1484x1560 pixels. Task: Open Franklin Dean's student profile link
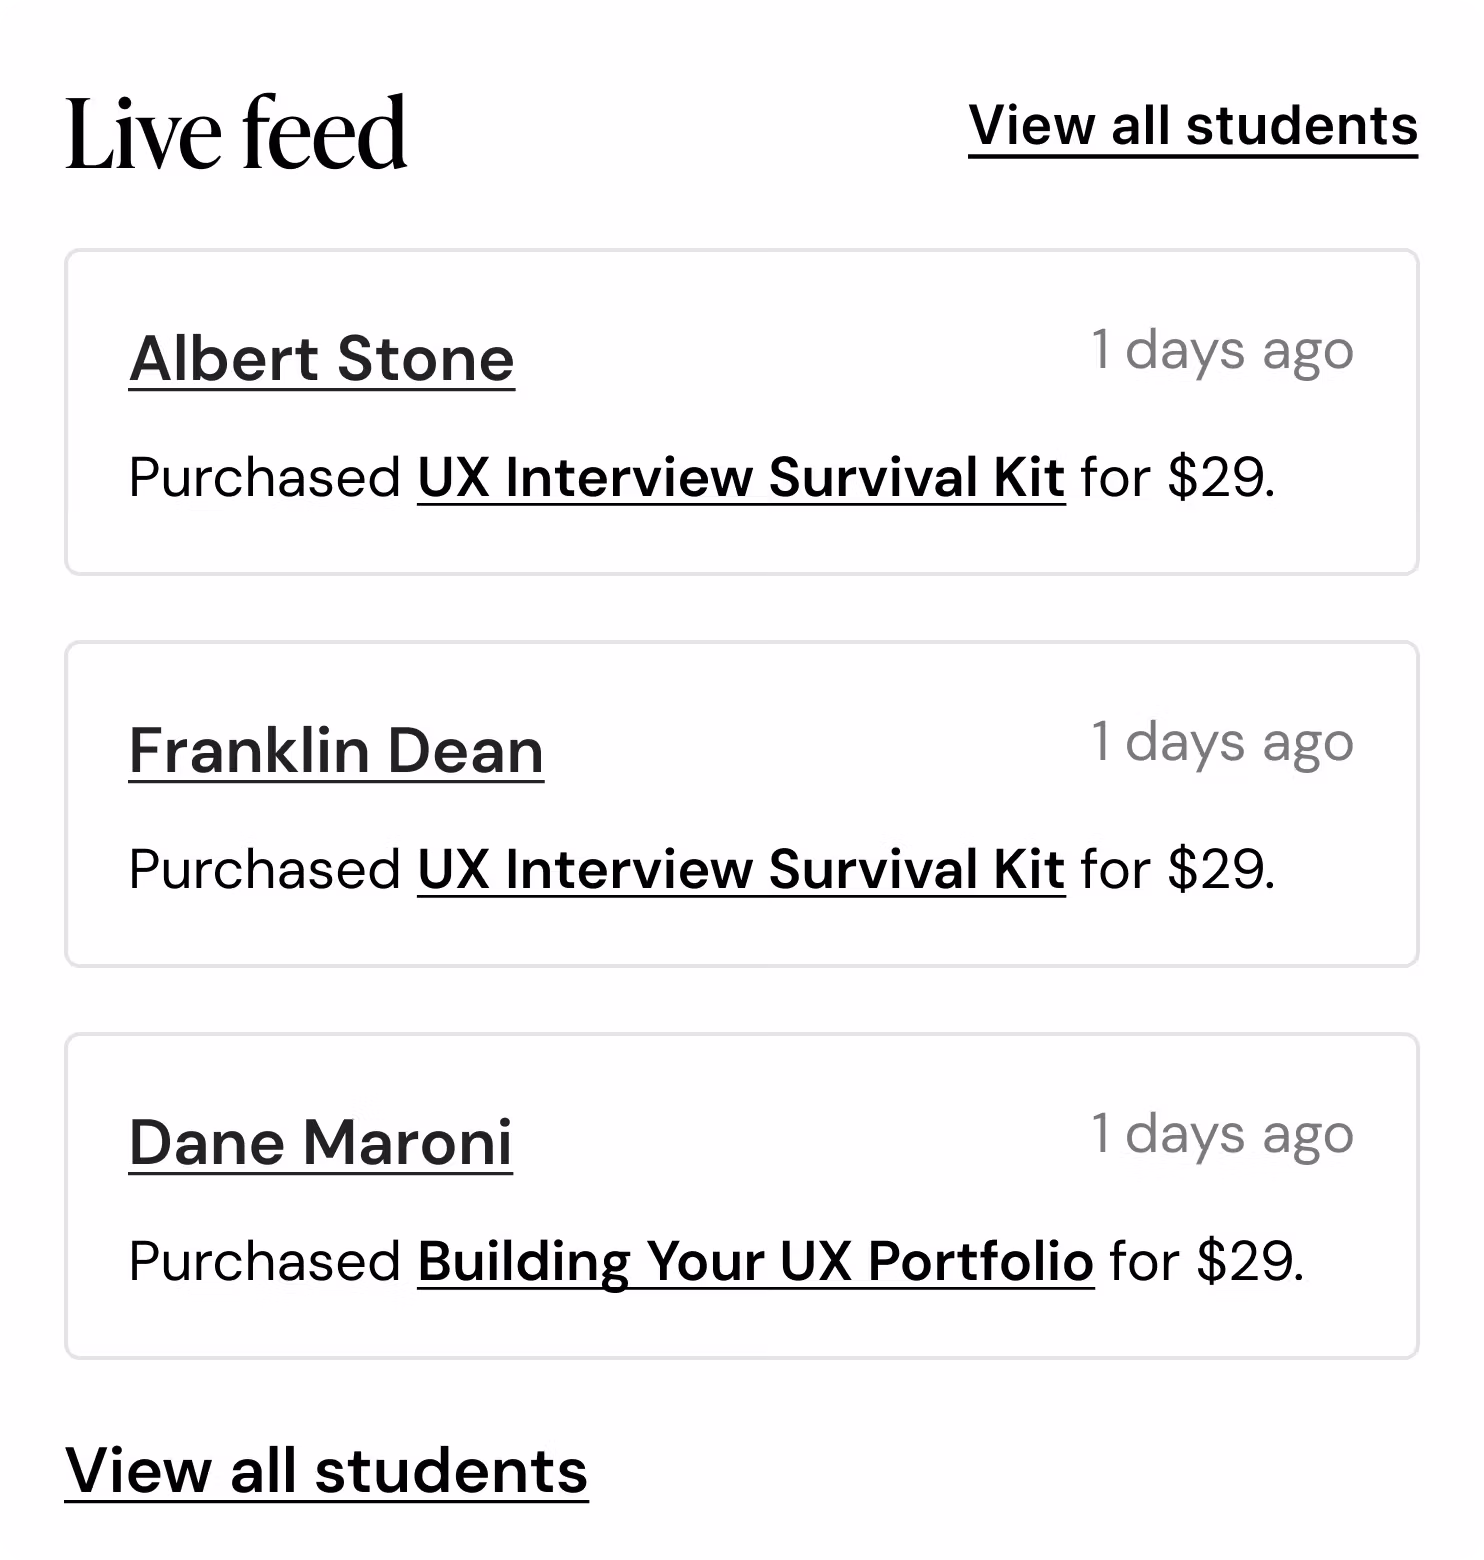pos(336,751)
